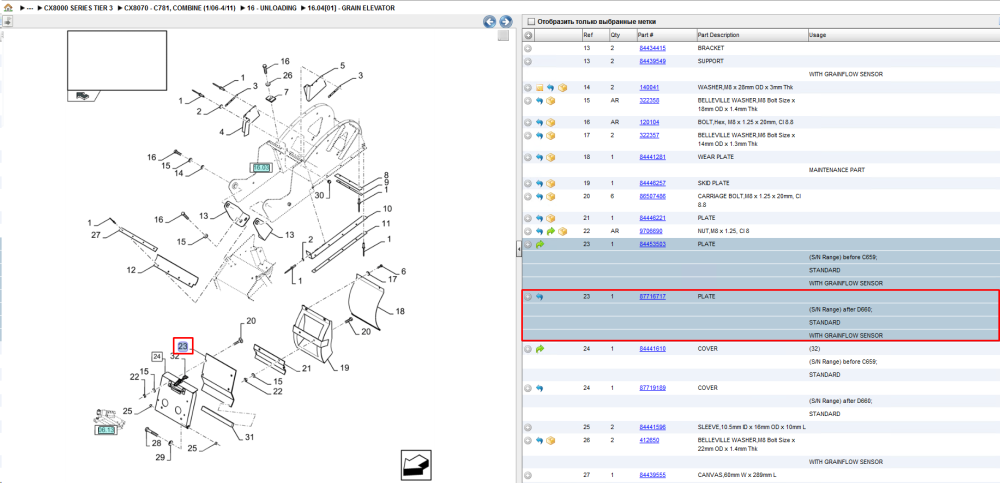Open the 06.13 reference label on diagram
This screenshot has width=1000, height=483.
[106, 431]
